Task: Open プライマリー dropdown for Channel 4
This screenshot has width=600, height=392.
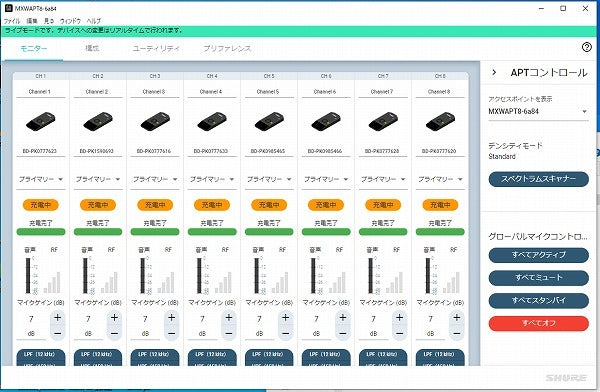Action: [212, 179]
